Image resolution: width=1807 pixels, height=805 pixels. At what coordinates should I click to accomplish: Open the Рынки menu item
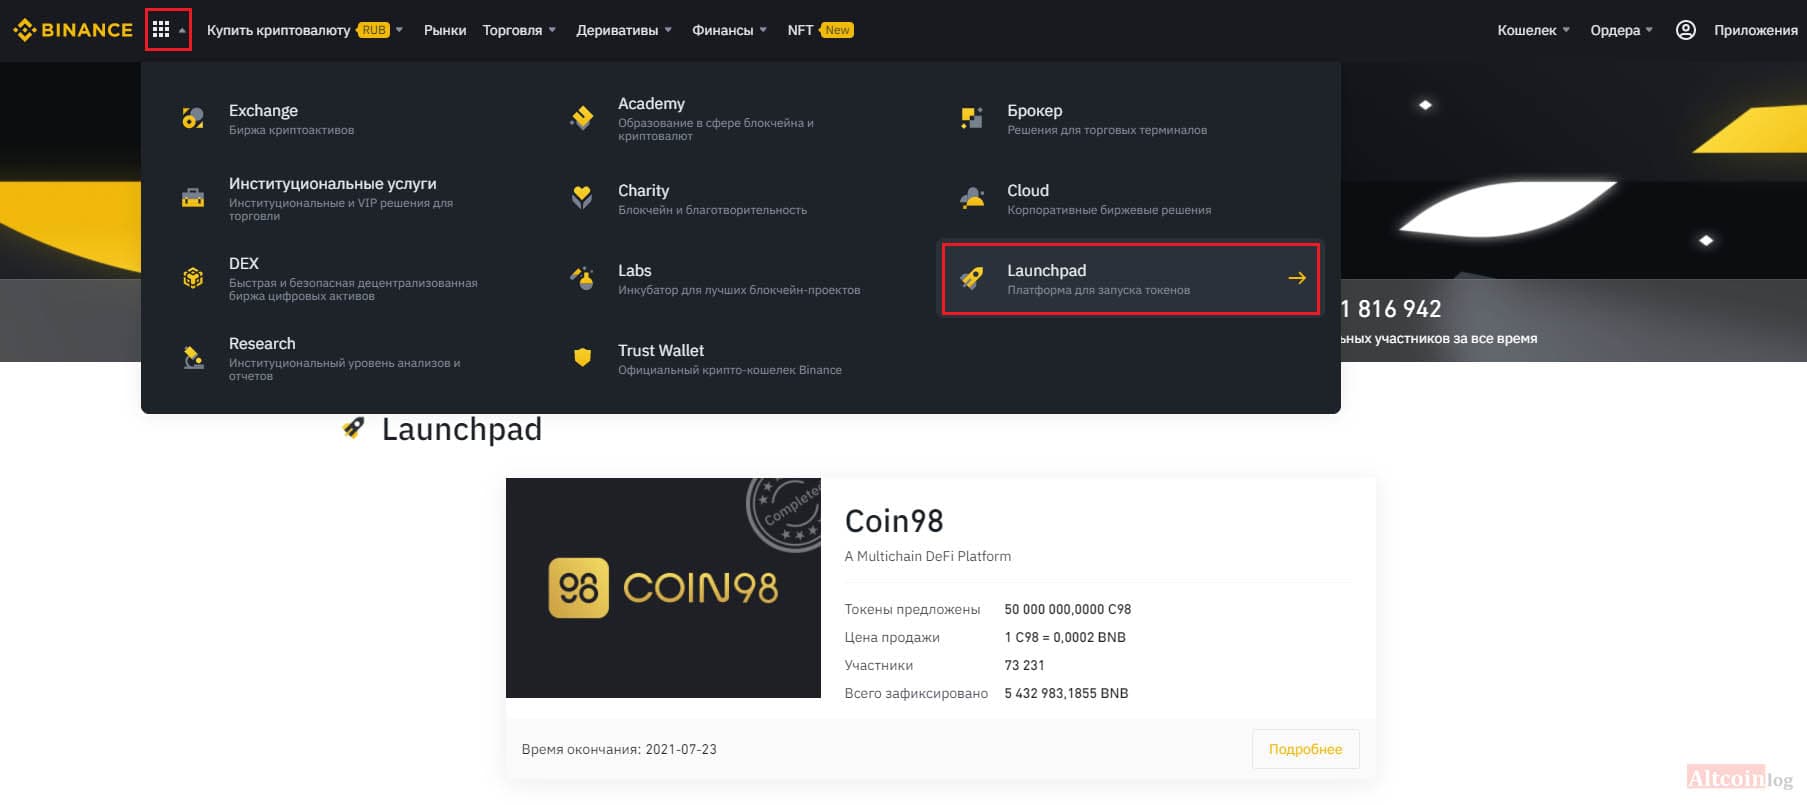coord(445,30)
